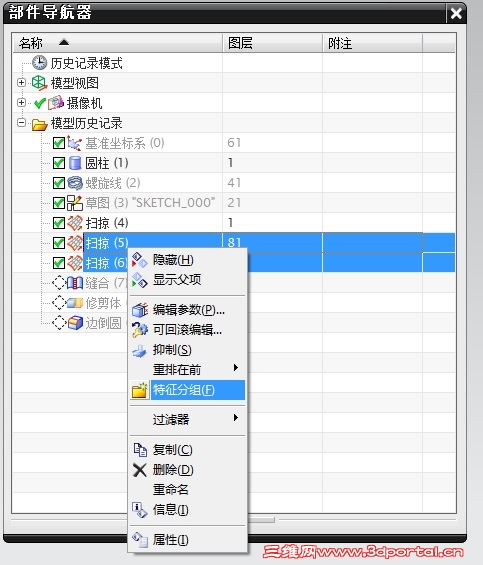Click the 基准坐标系 (0) coordinate icon
483x565 pixels.
[x=75, y=143]
